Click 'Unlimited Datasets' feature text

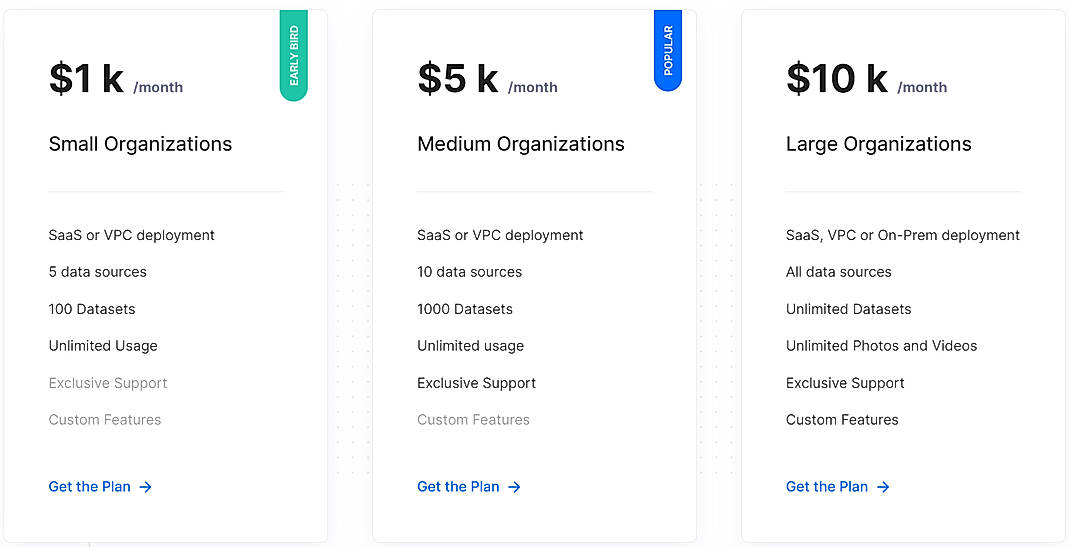tap(848, 309)
